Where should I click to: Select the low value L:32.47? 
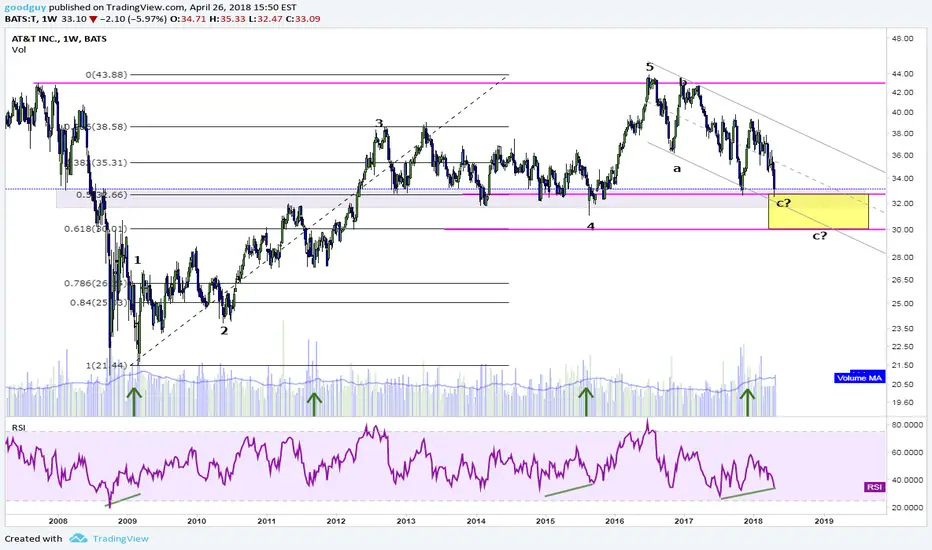[x=265, y=19]
